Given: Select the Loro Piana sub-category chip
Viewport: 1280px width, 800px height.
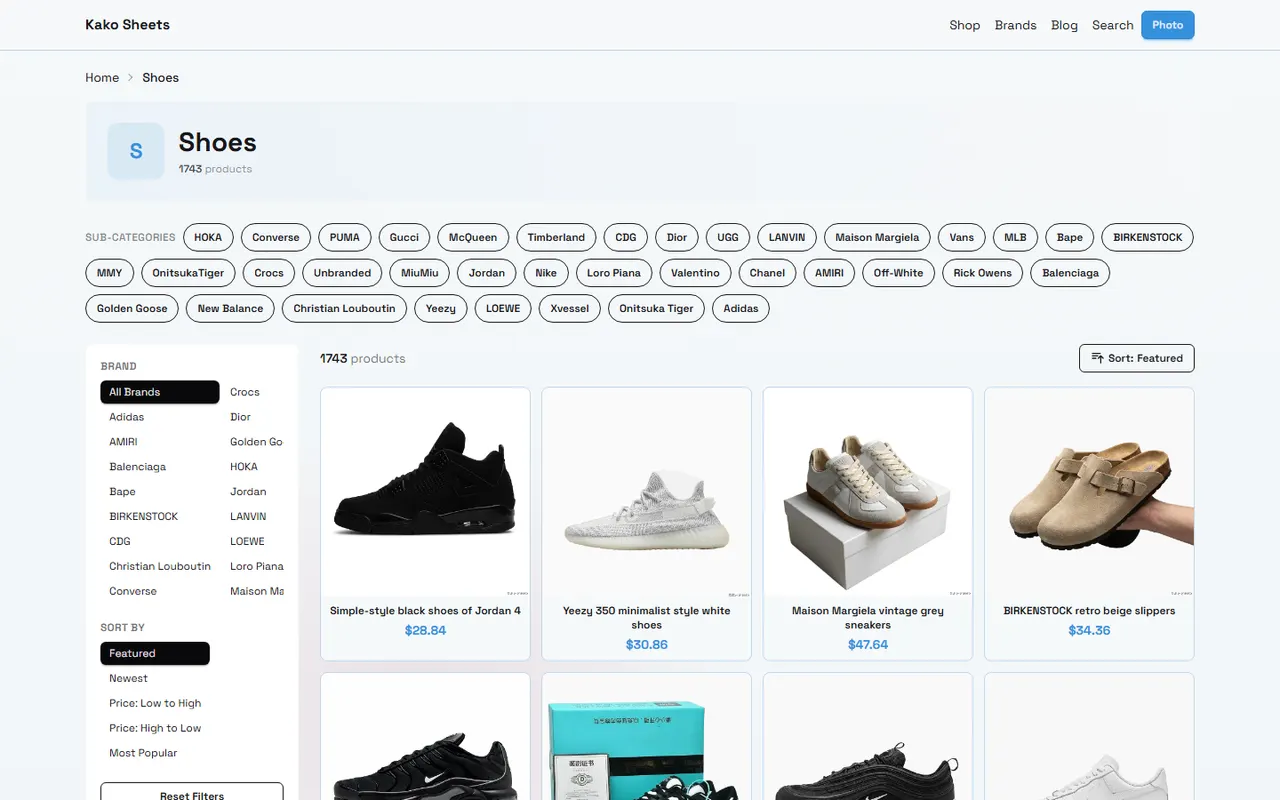Looking at the screenshot, I should pos(614,272).
